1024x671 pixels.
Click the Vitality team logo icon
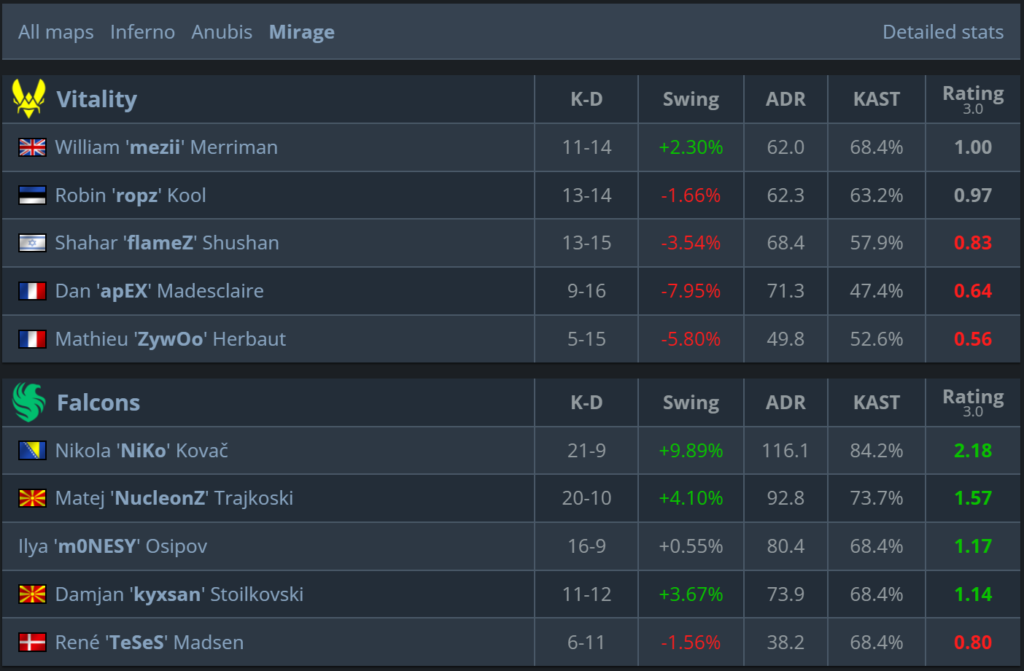(x=28, y=99)
